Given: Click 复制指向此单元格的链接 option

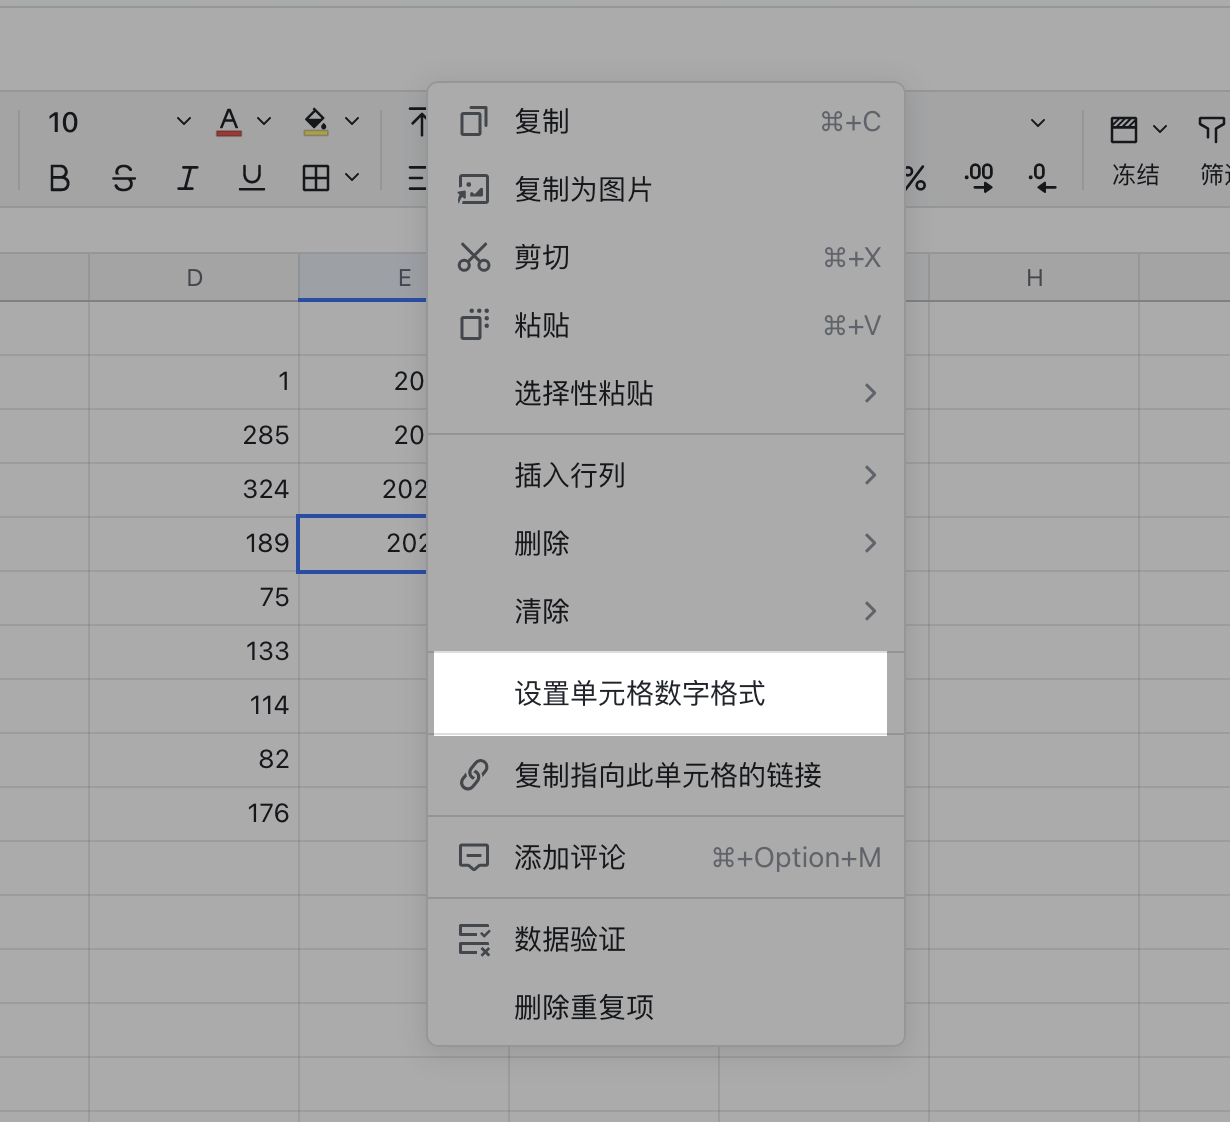Looking at the screenshot, I should [x=667, y=775].
